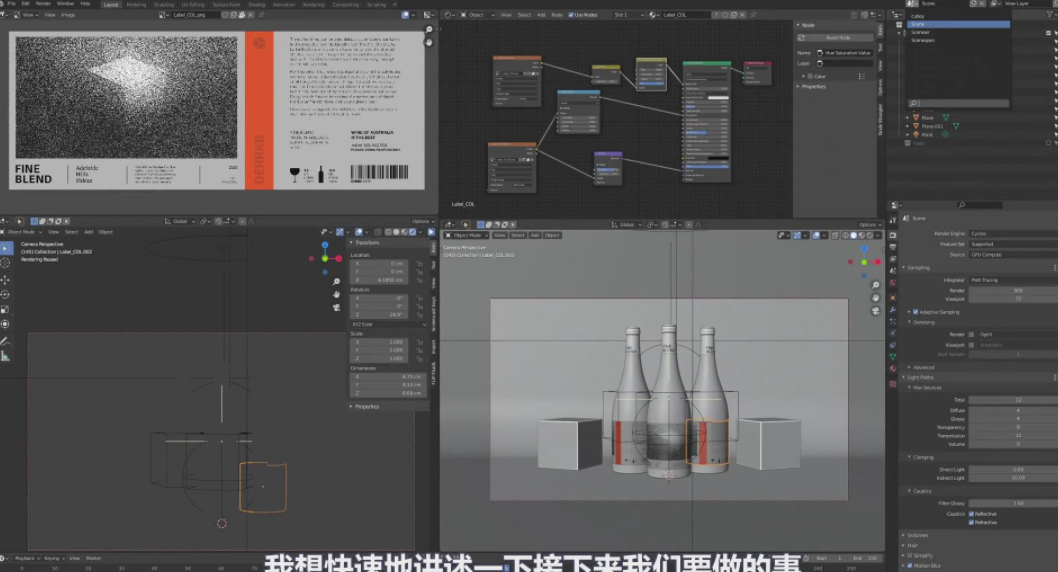This screenshot has width=1058, height=572.
Task: Toggle the Use Nodes checkbox
Action: (x=571, y=15)
